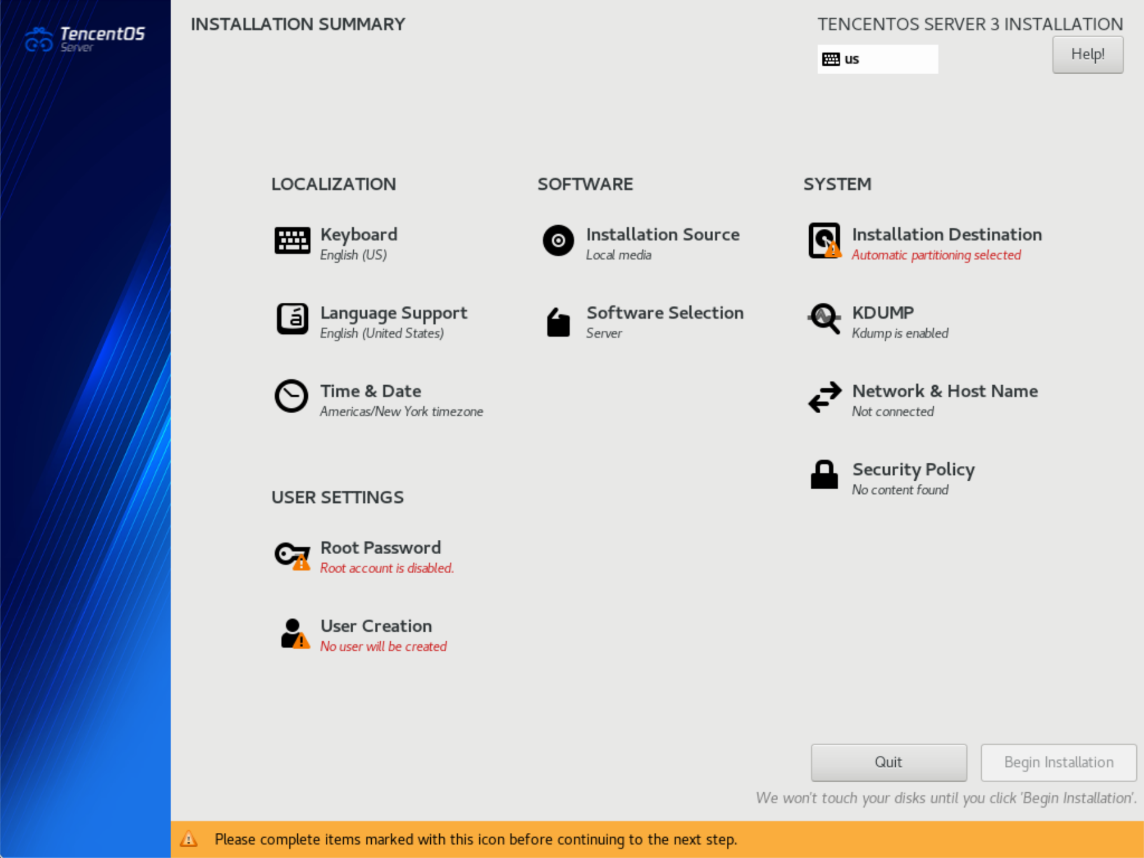Open the Time & Date label

[x=371, y=391]
